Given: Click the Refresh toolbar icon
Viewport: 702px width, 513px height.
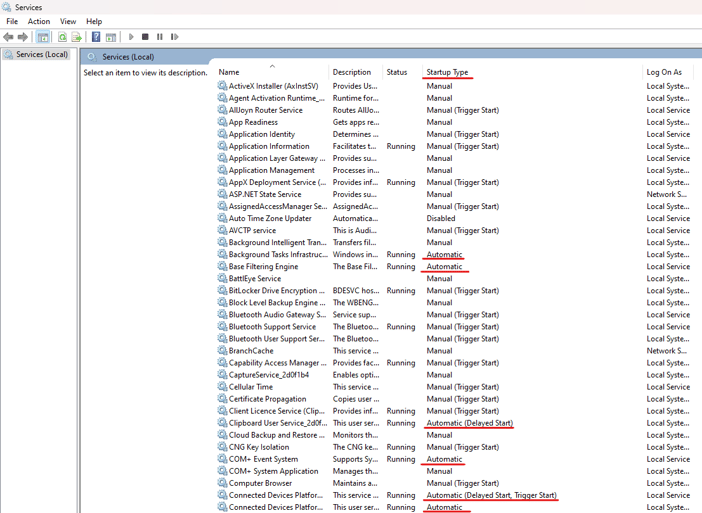Looking at the screenshot, I should tap(62, 37).
